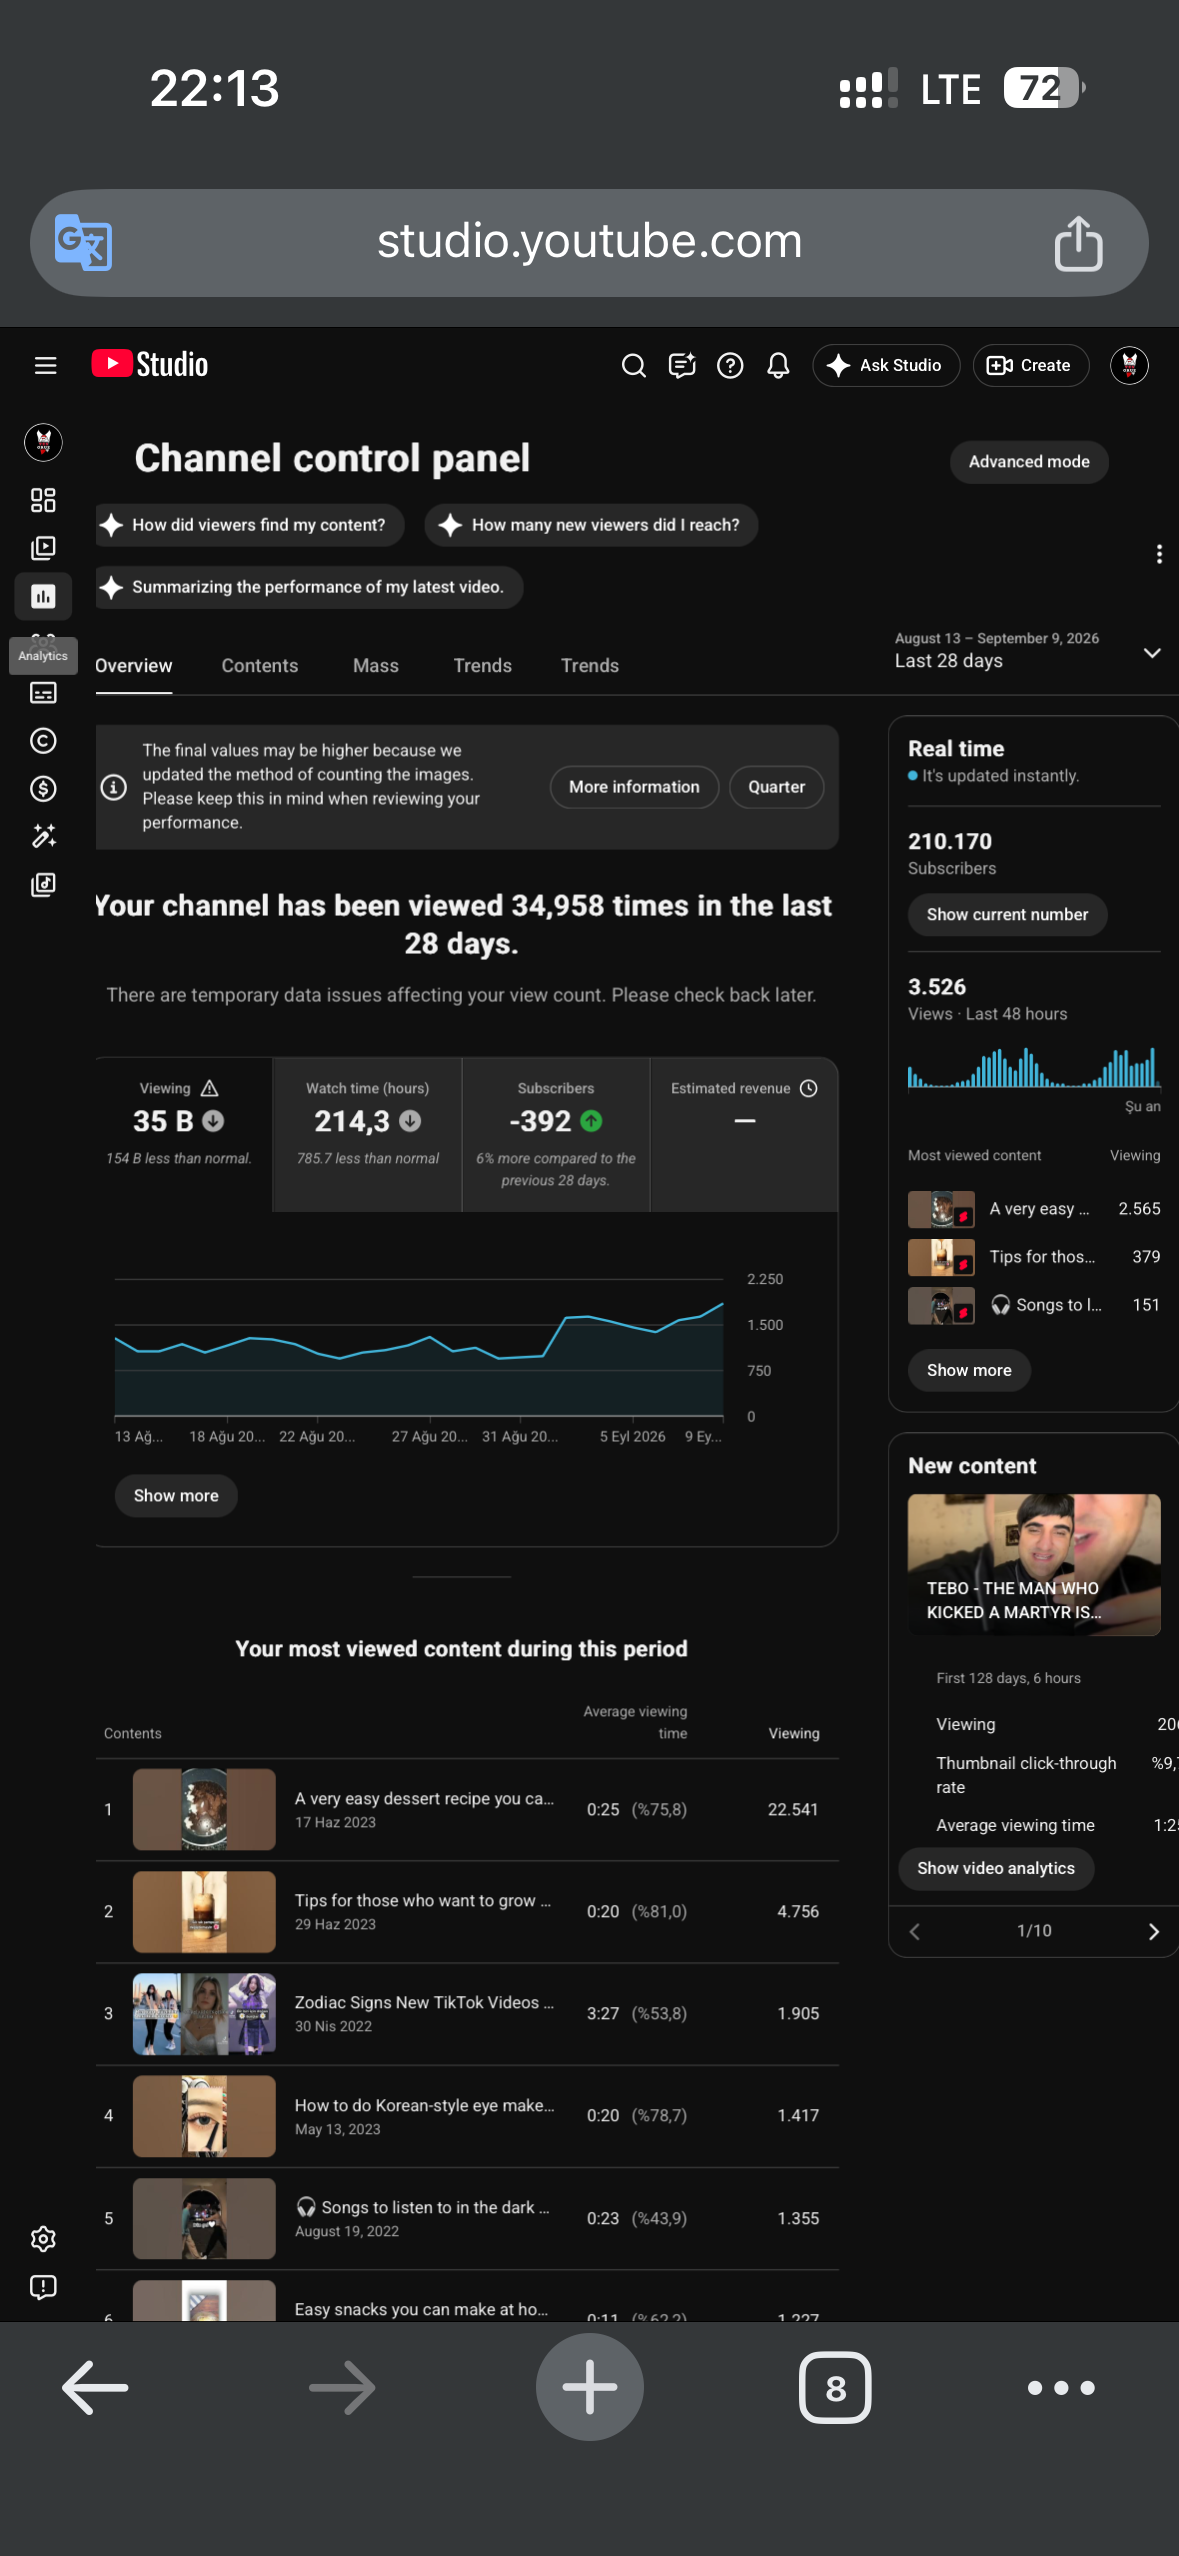The width and height of the screenshot is (1179, 2556).
Task: Ask How did viewers find my content
Action: tap(250, 525)
